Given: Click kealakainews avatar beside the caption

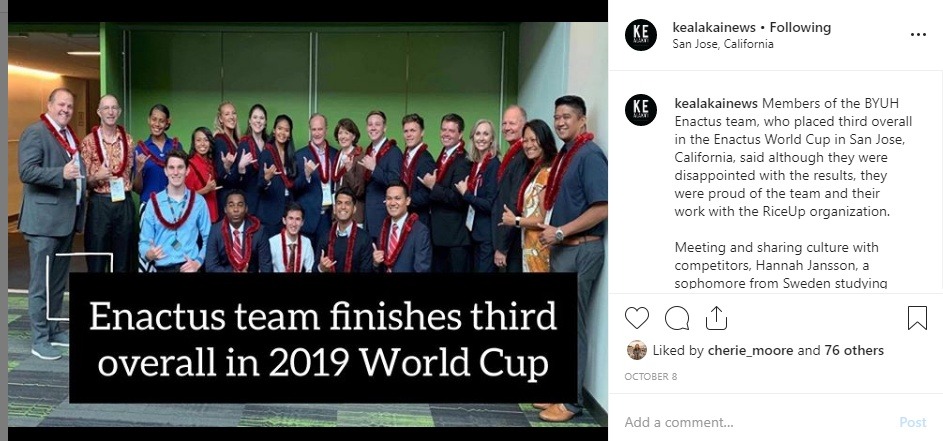Looking at the screenshot, I should (641, 110).
